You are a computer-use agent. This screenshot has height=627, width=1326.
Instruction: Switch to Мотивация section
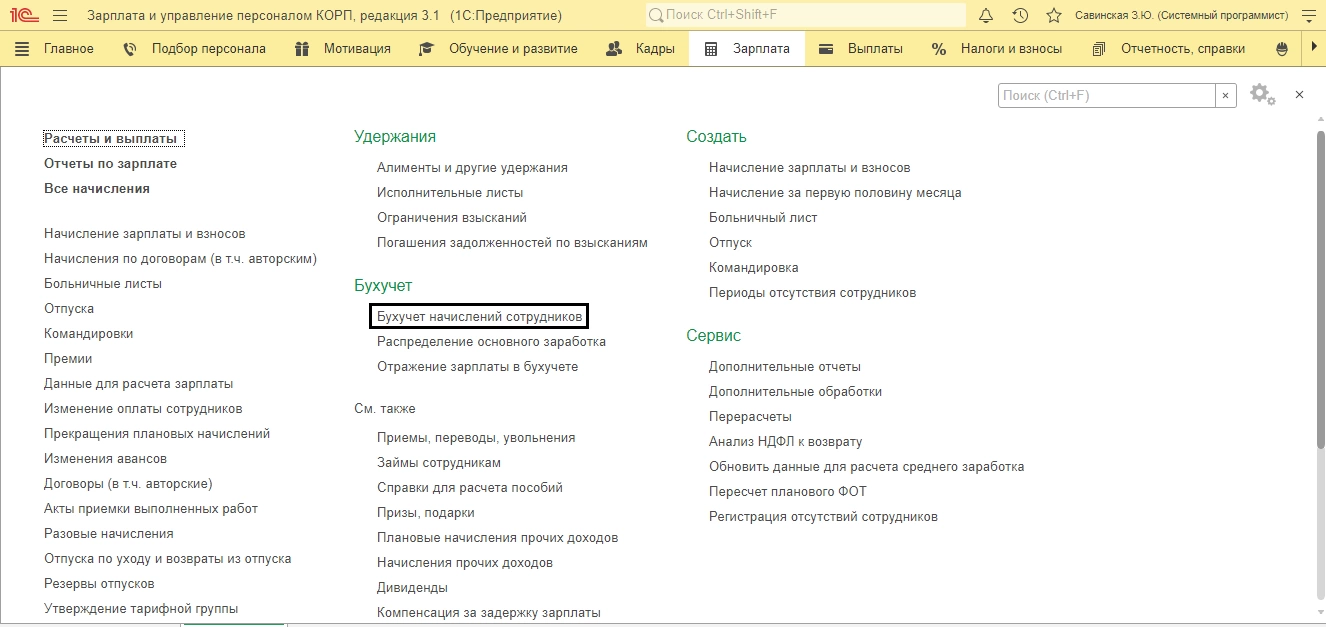coord(357,49)
